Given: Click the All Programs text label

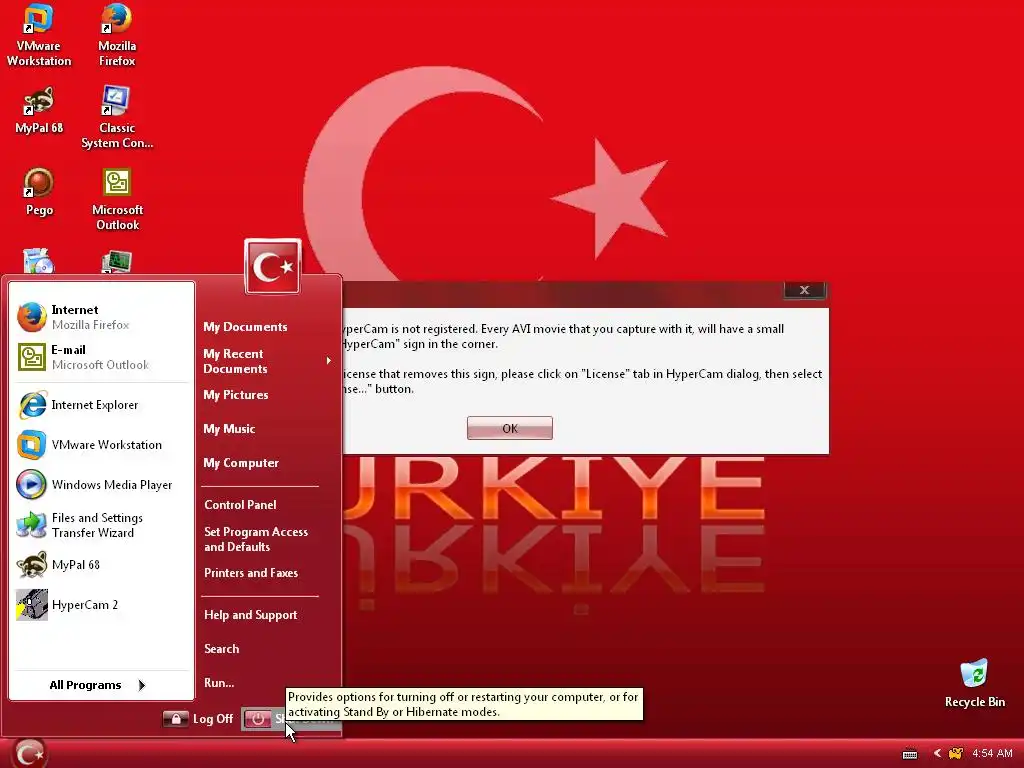Looking at the screenshot, I should click(x=85, y=685).
